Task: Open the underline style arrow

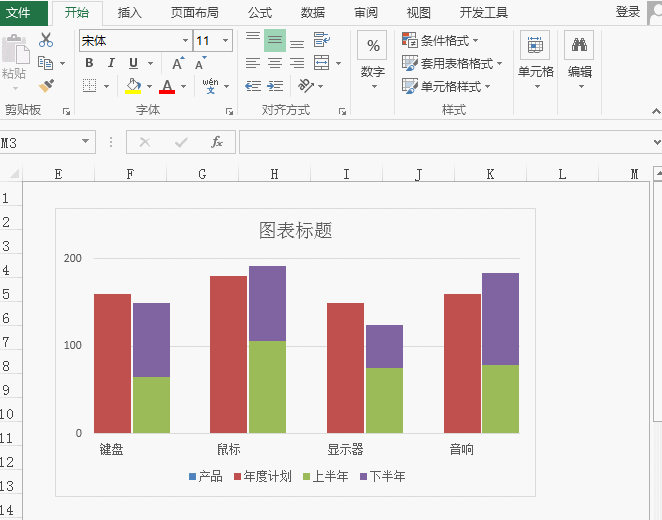Action: point(150,63)
